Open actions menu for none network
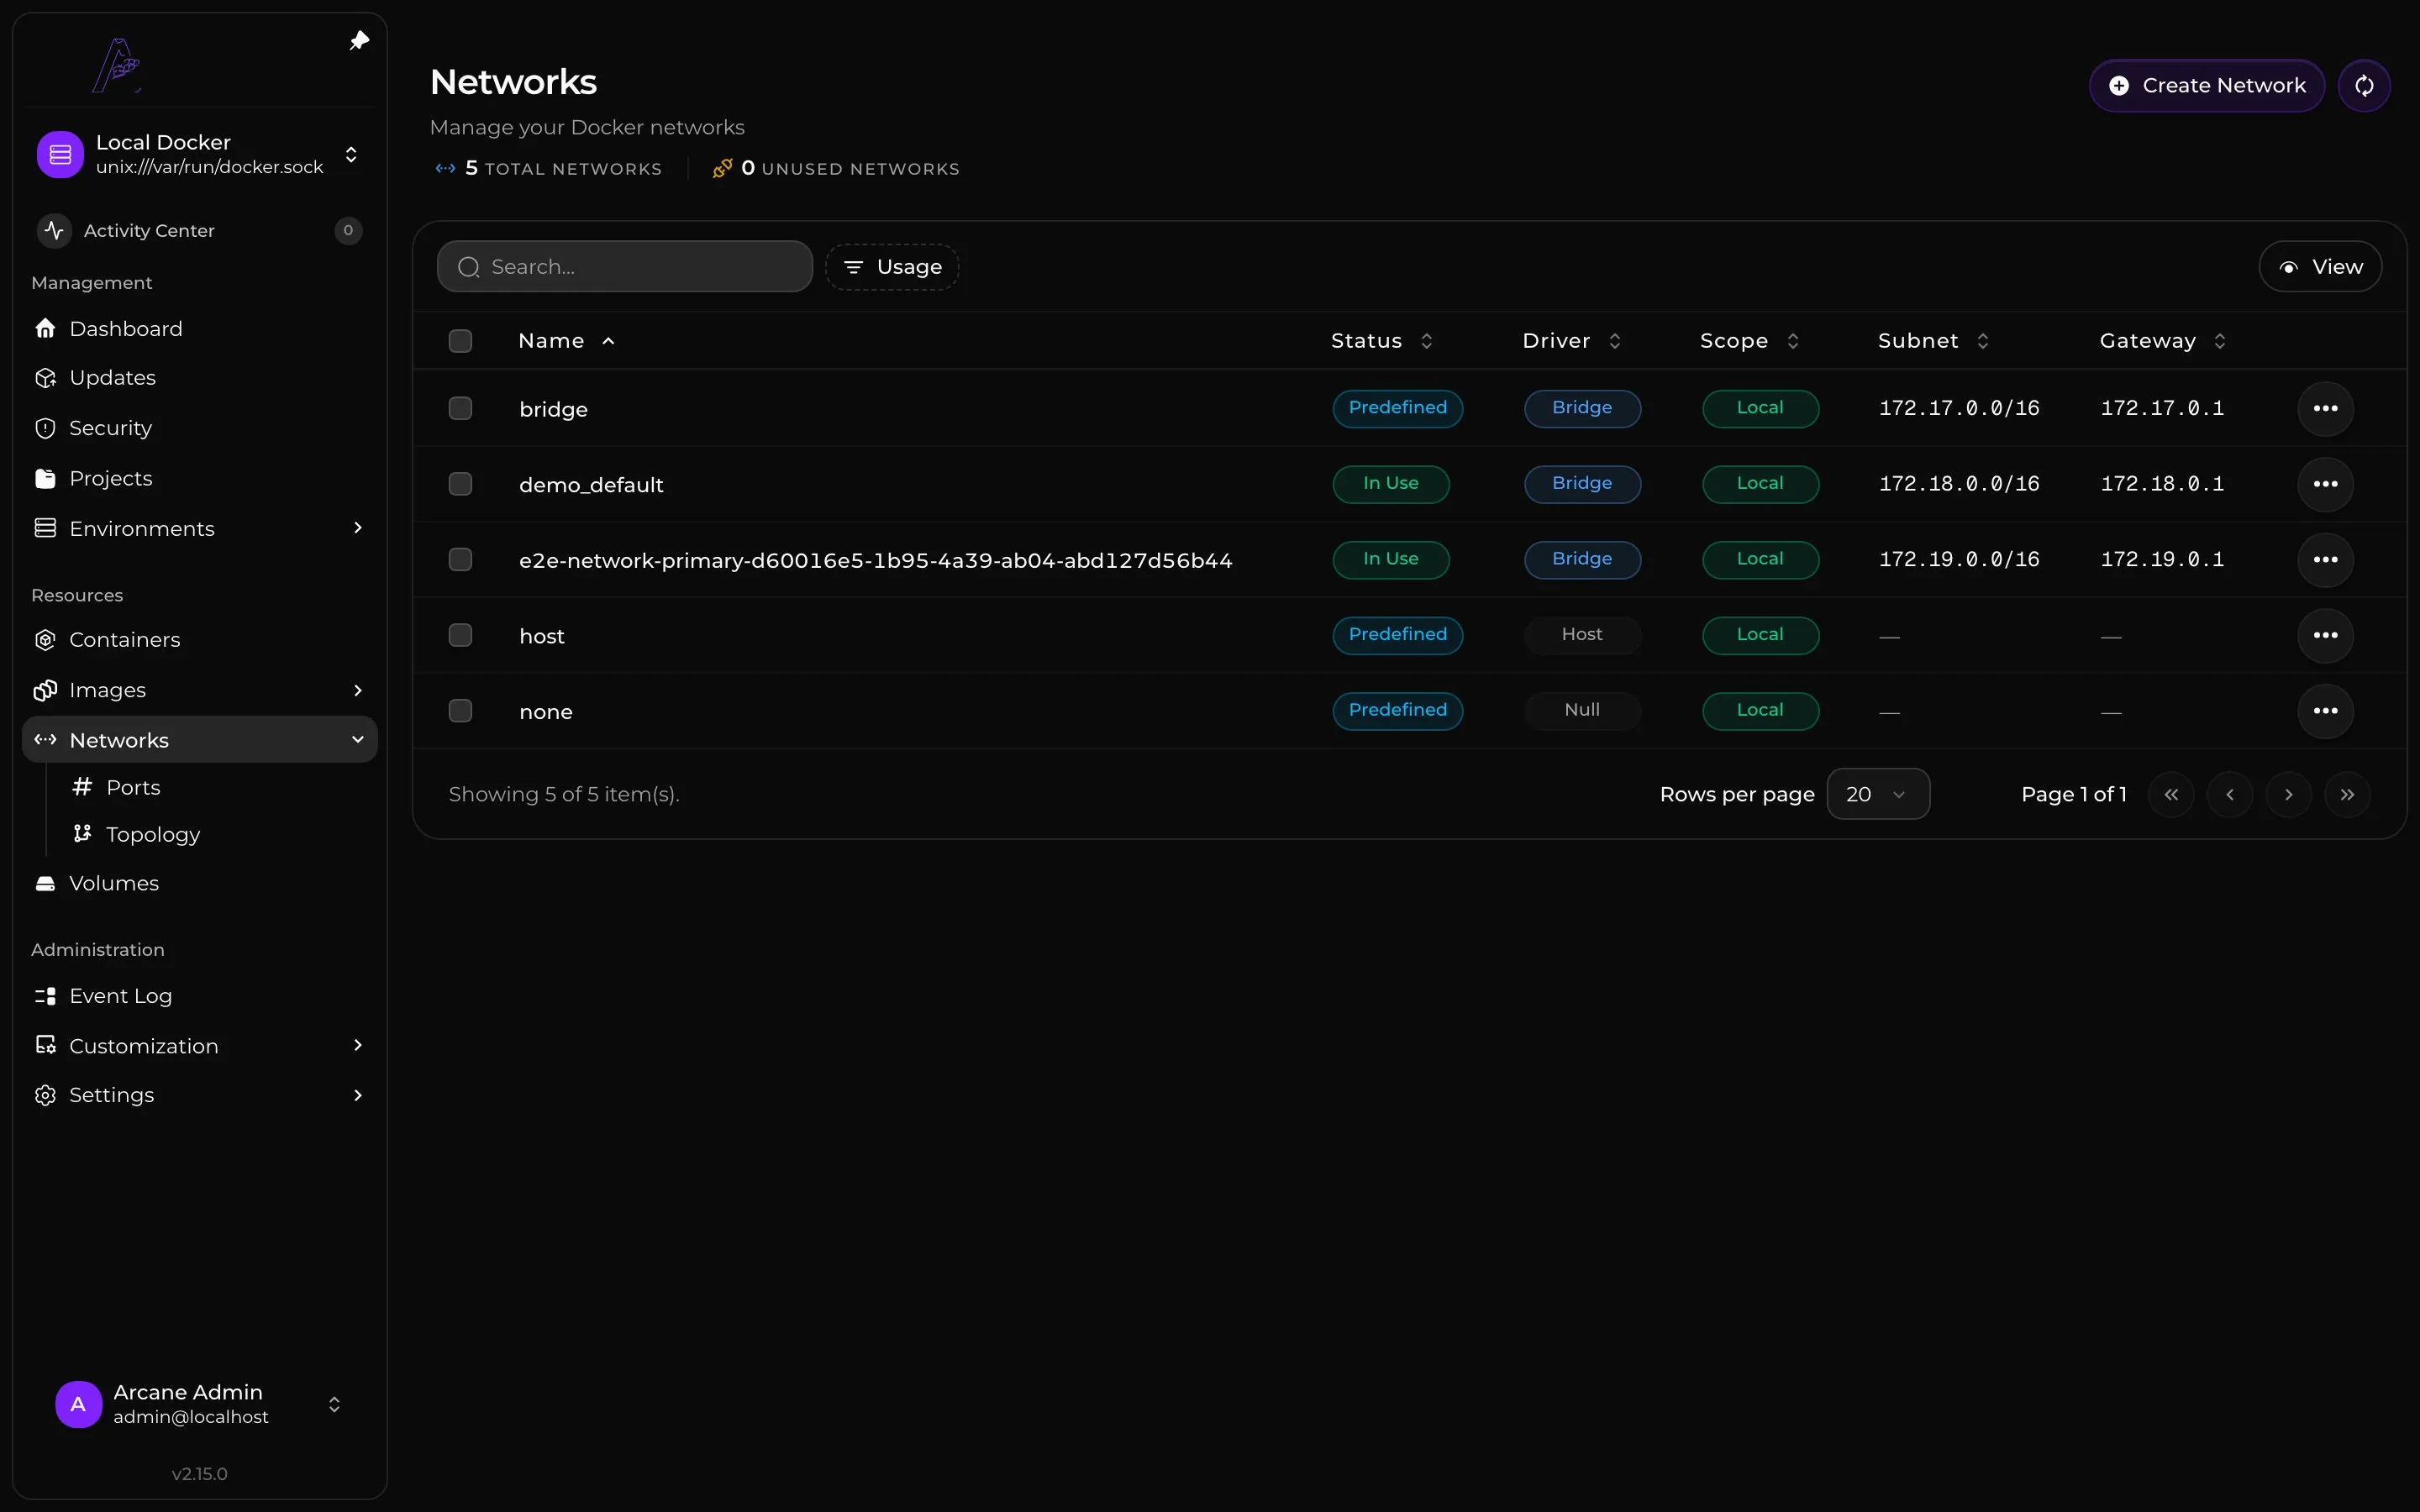The image size is (2420, 1512). point(2325,711)
